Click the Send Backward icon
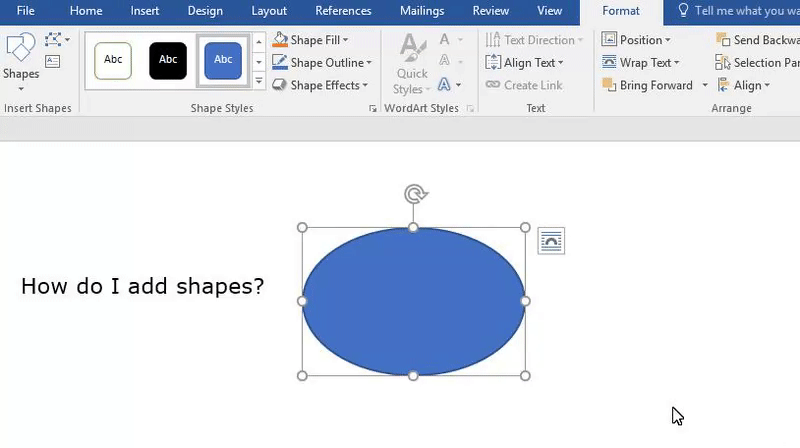 pyautogui.click(x=724, y=40)
